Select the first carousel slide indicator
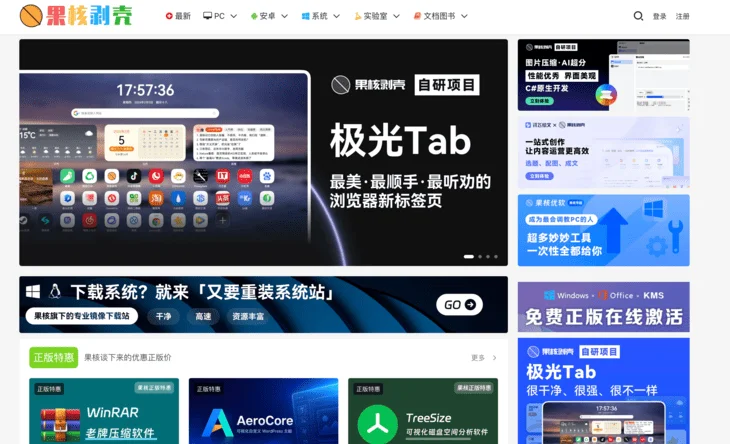This screenshot has width=730, height=444. (469, 256)
